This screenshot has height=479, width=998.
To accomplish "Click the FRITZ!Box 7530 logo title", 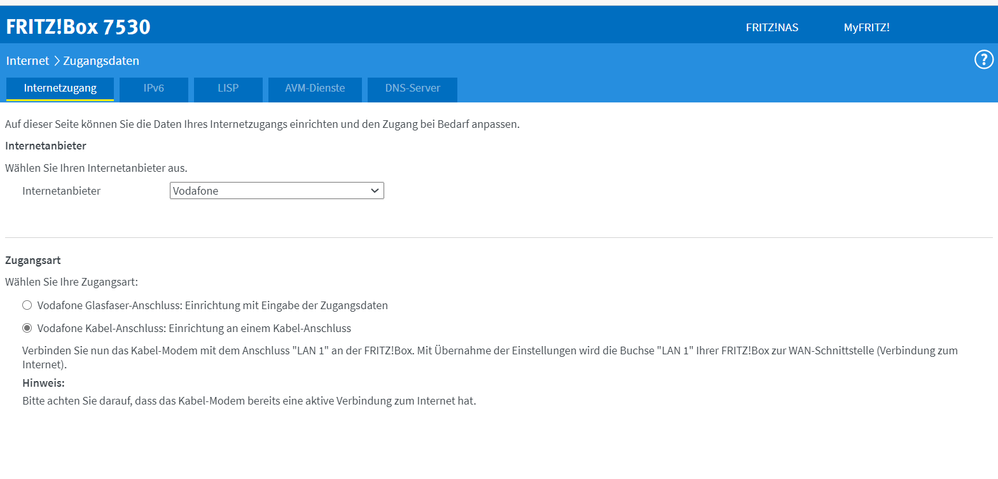I will tap(78, 27).
